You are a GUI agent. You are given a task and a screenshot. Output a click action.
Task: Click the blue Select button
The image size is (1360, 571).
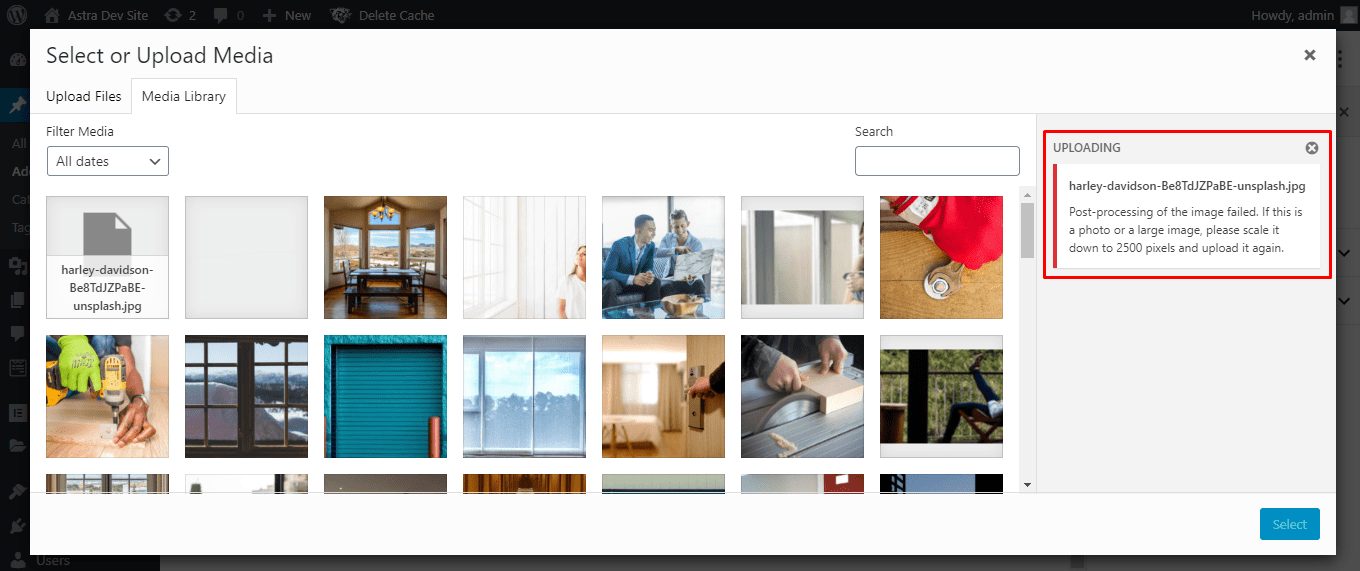[1290, 524]
